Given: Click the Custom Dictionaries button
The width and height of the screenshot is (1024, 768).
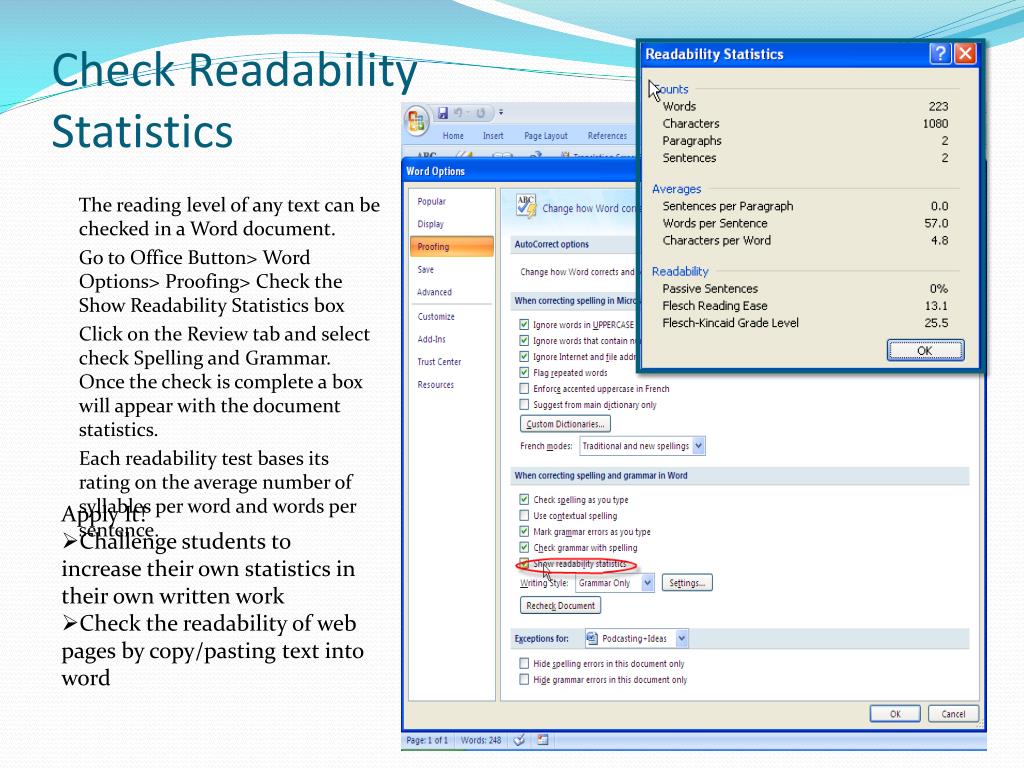Looking at the screenshot, I should pyautogui.click(x=565, y=424).
